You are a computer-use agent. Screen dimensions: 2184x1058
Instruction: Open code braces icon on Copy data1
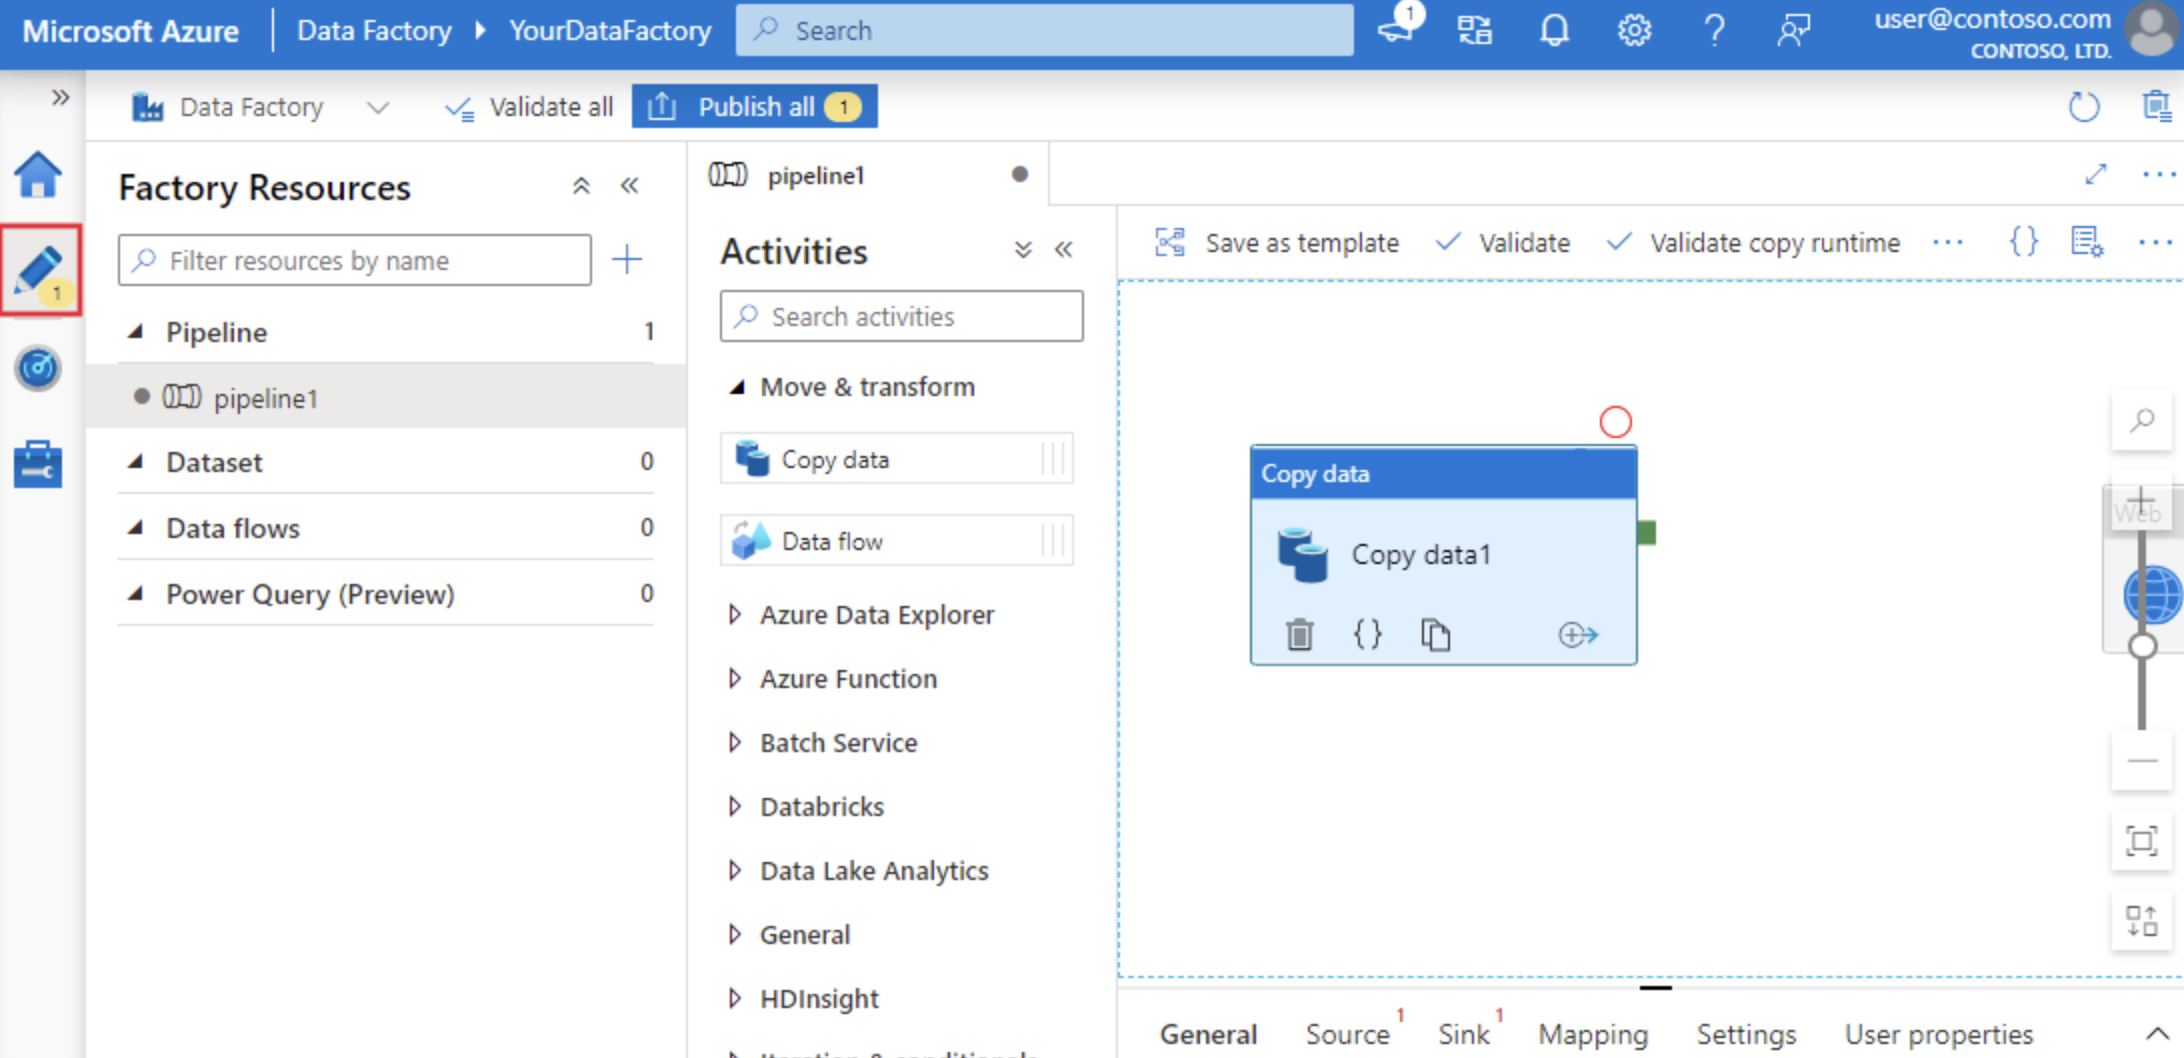pos(1367,634)
